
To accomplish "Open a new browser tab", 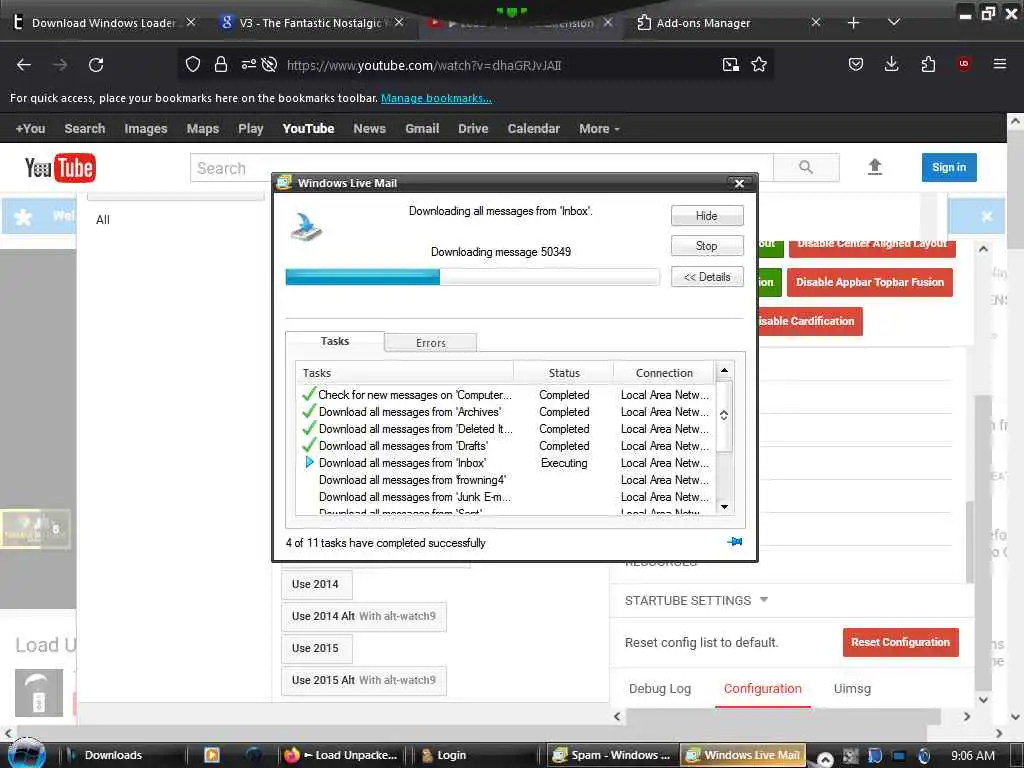I will pyautogui.click(x=854, y=23).
